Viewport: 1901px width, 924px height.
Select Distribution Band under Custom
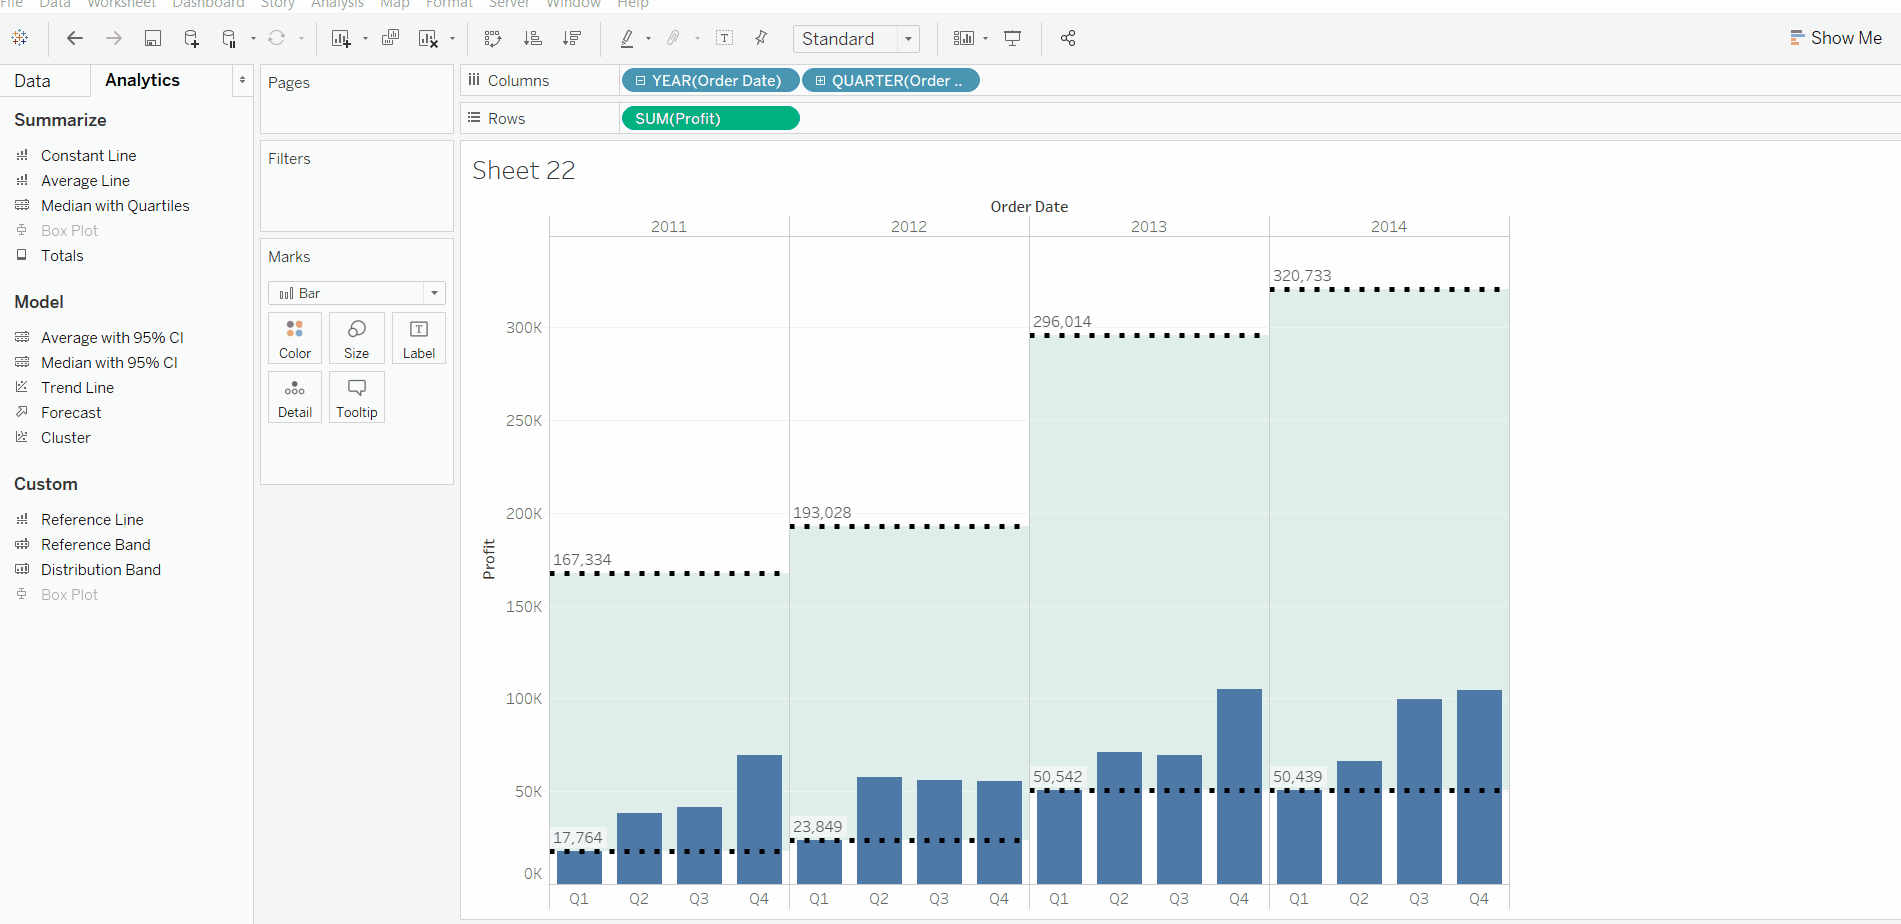coord(101,570)
